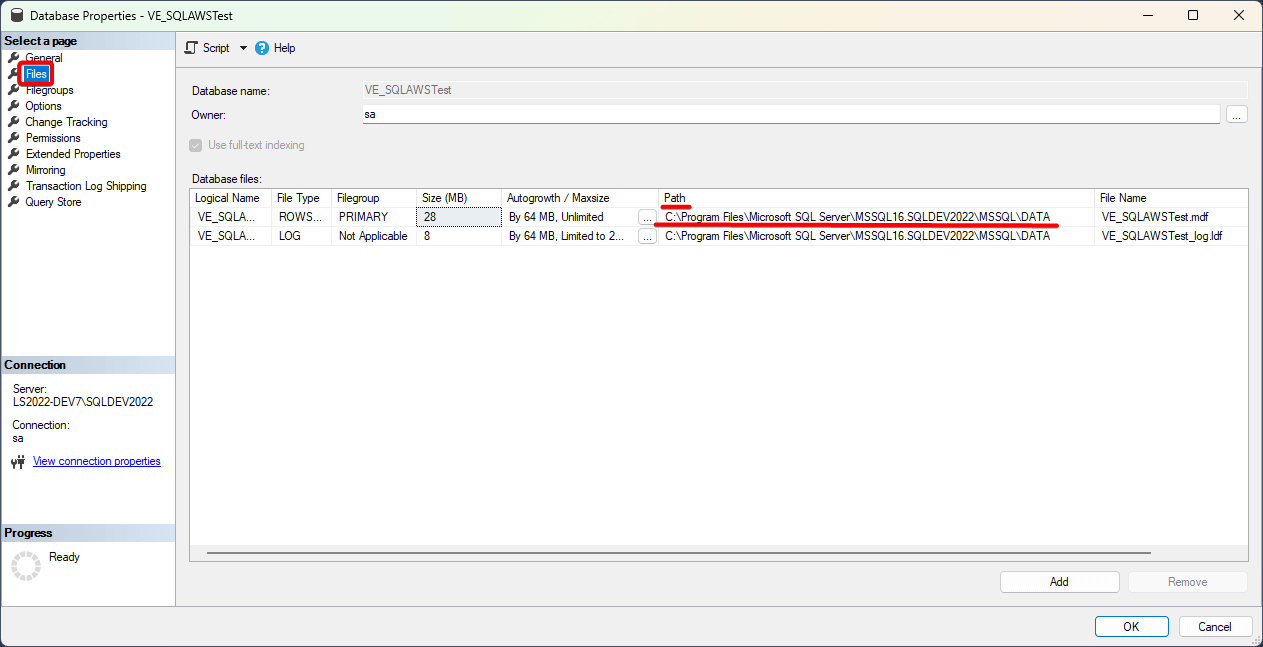Click path cell of the ROWS data row

pos(877,216)
